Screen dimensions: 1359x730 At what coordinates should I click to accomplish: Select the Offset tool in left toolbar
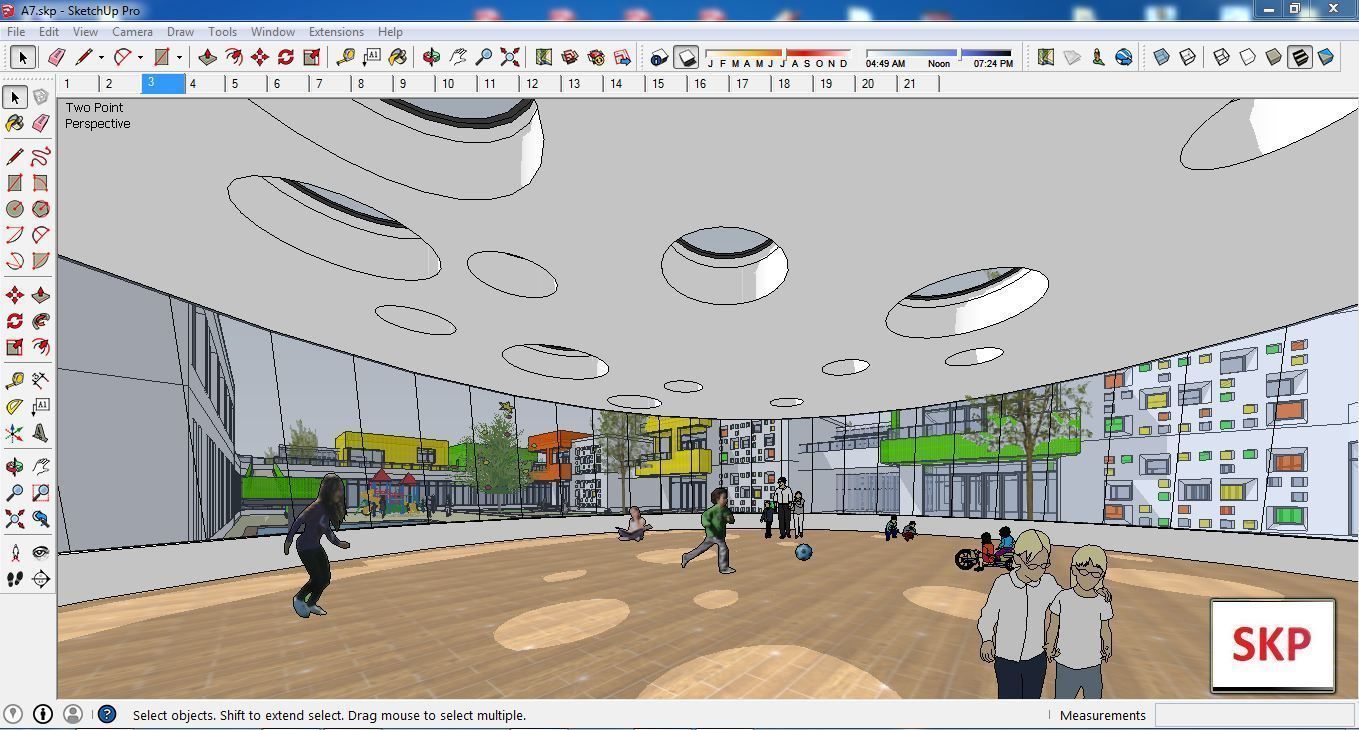pyautogui.click(x=41, y=347)
